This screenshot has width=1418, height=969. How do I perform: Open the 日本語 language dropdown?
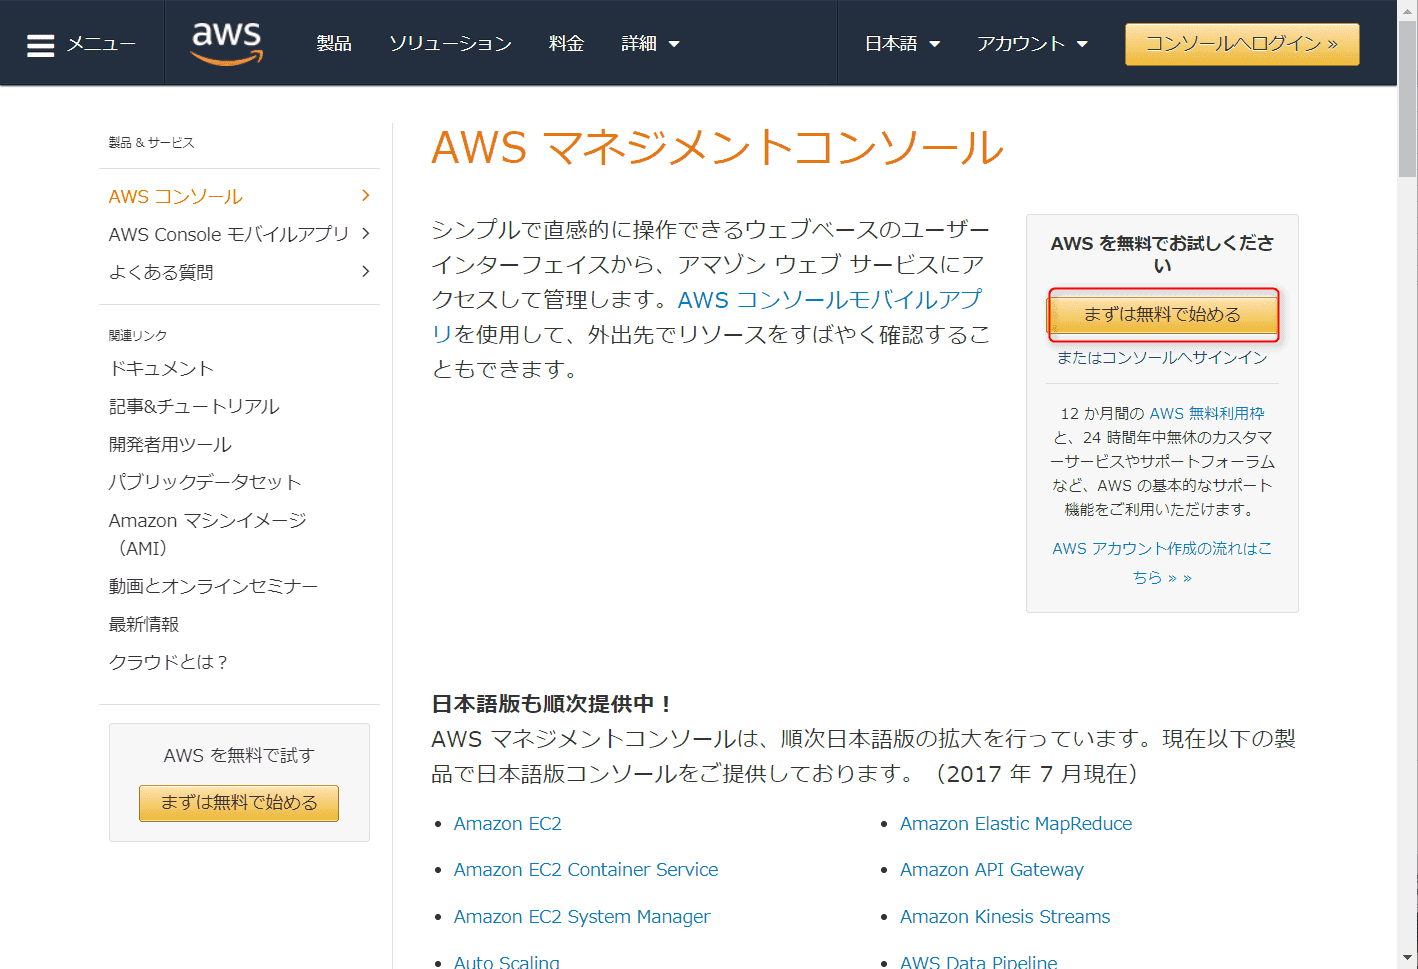point(902,44)
